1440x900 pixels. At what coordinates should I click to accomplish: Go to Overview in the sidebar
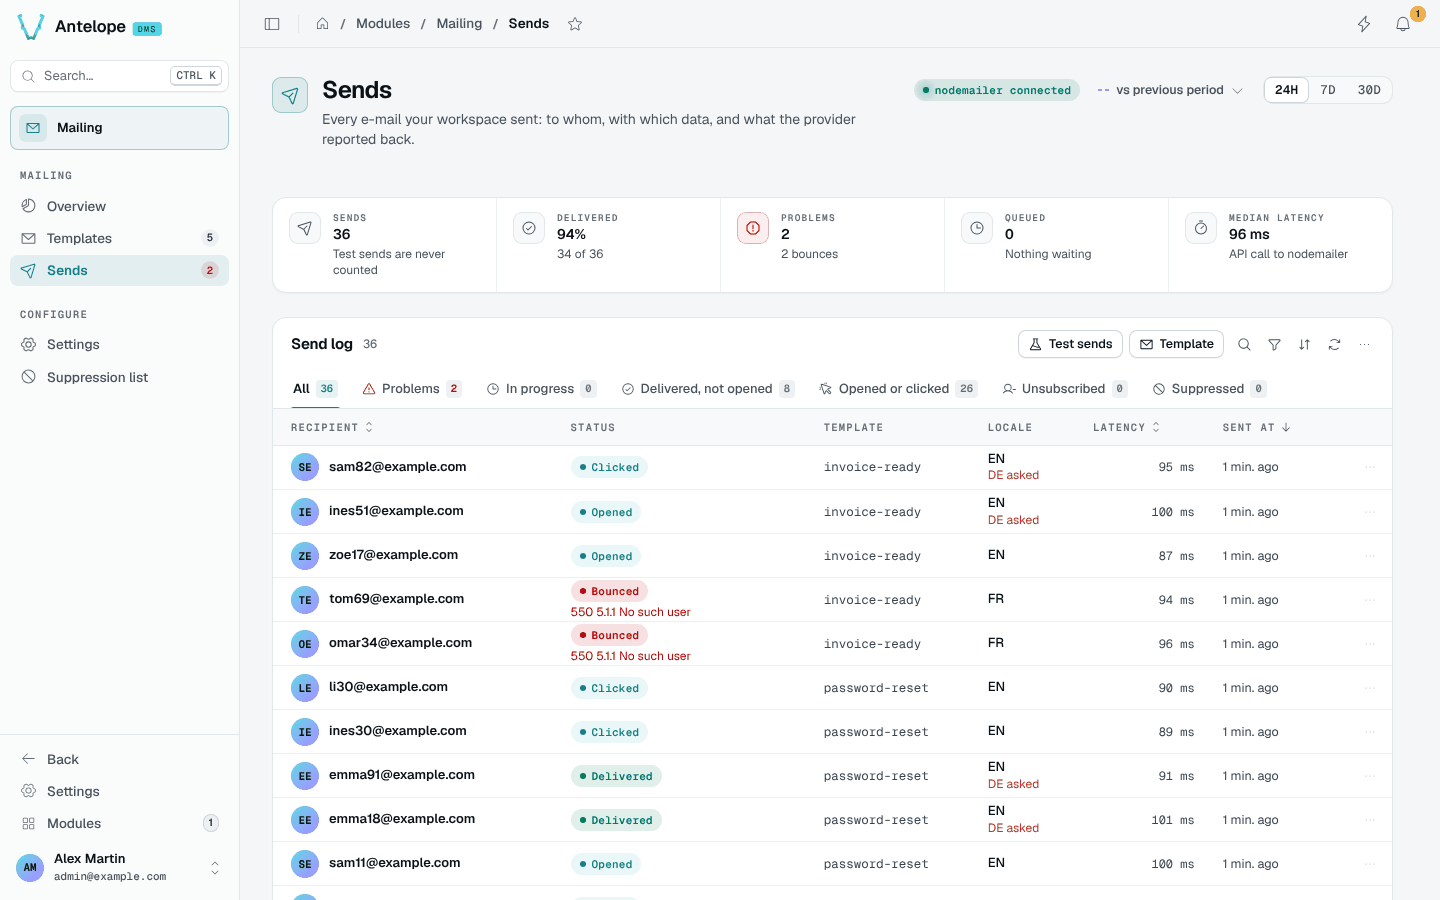[119, 206]
